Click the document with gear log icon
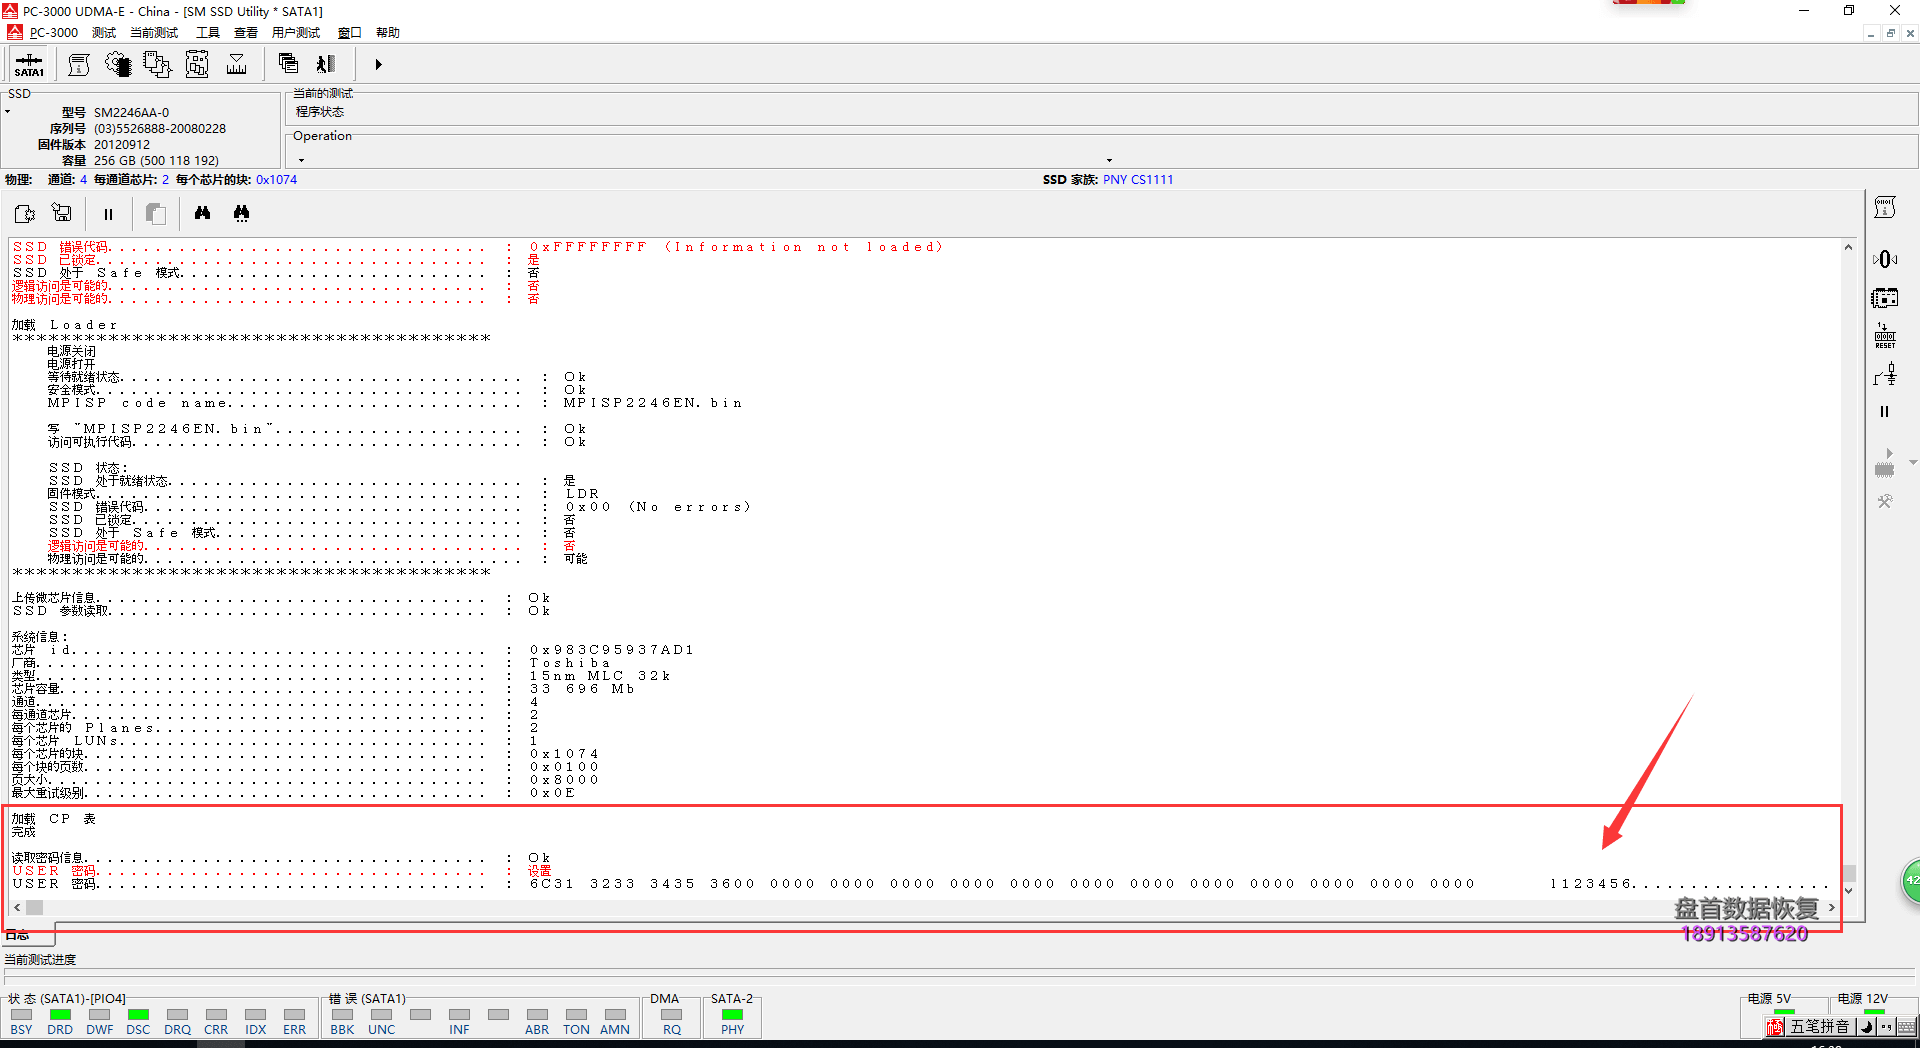 (x=24, y=213)
